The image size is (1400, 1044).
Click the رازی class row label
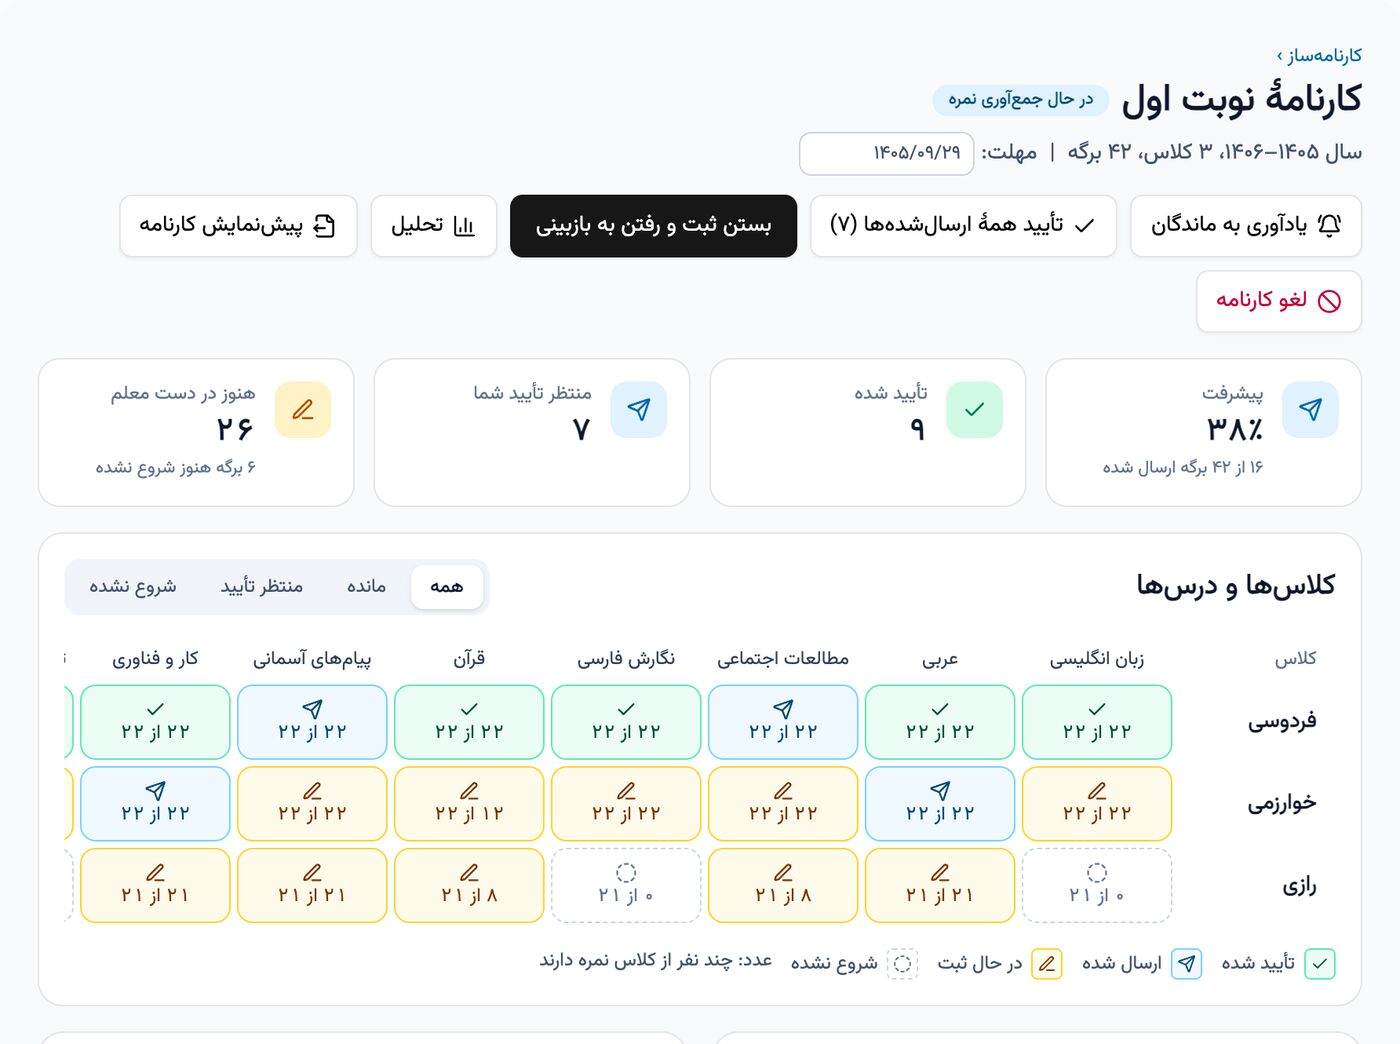coord(1300,886)
